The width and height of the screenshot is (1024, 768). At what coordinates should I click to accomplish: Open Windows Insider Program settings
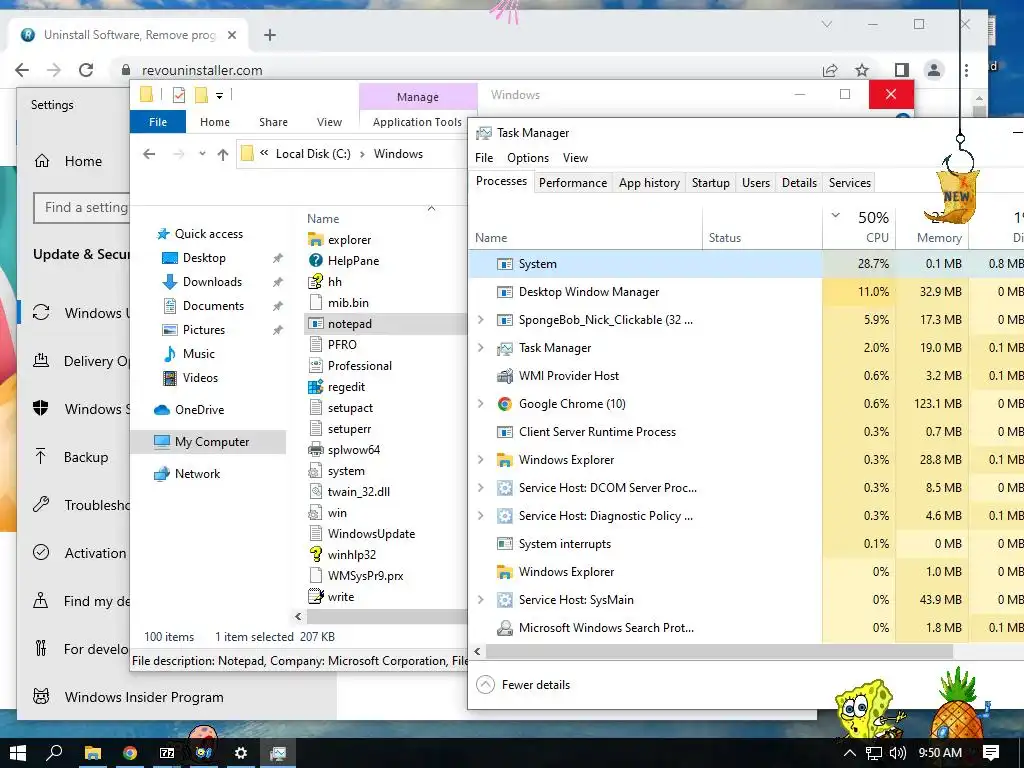click(x=129, y=697)
